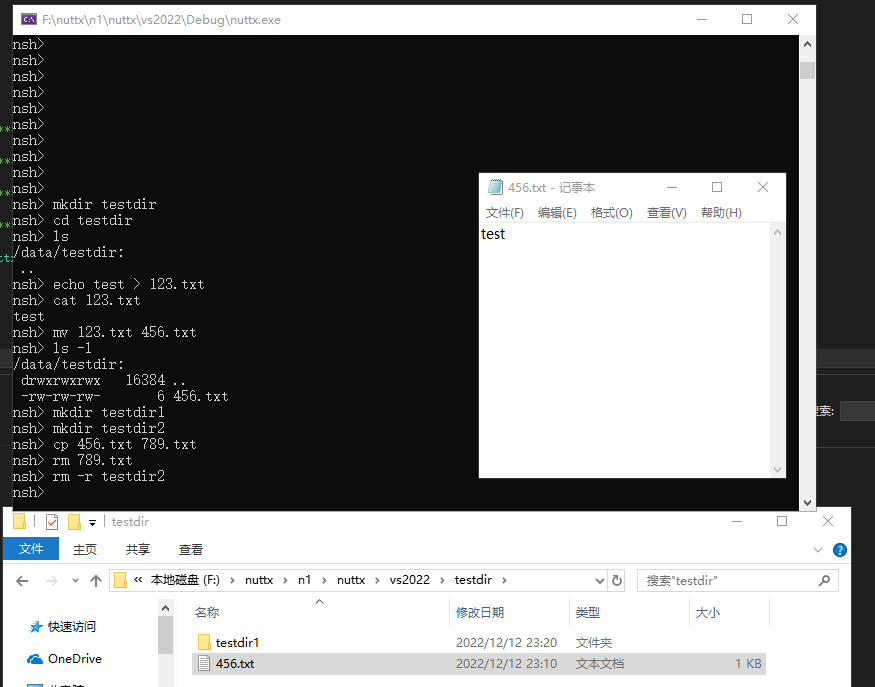Click n1 in address breadcrumb
The height and width of the screenshot is (687, 875).
[304, 580]
